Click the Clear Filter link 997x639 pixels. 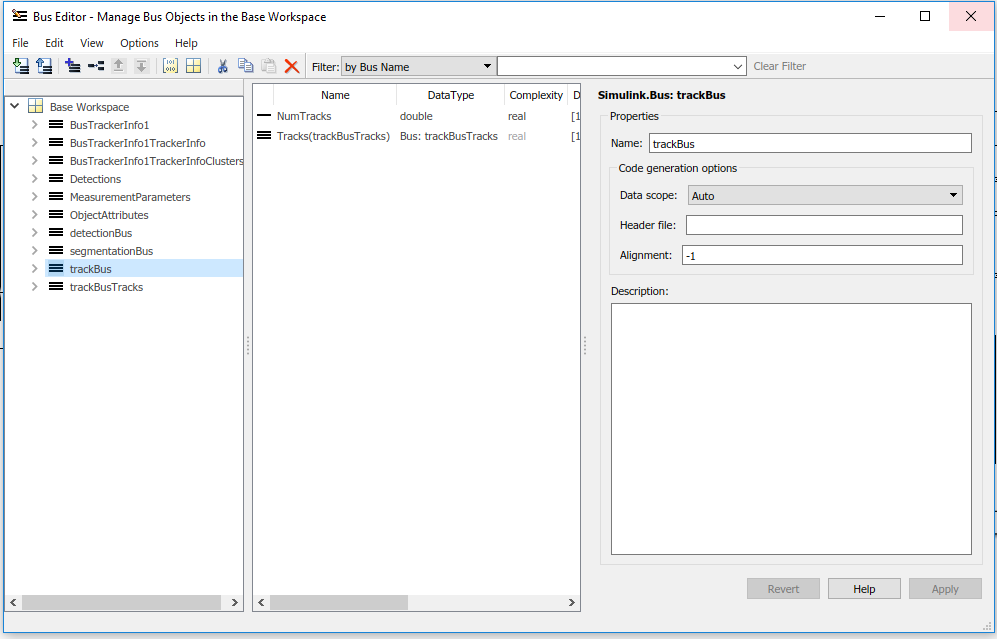click(x=779, y=66)
